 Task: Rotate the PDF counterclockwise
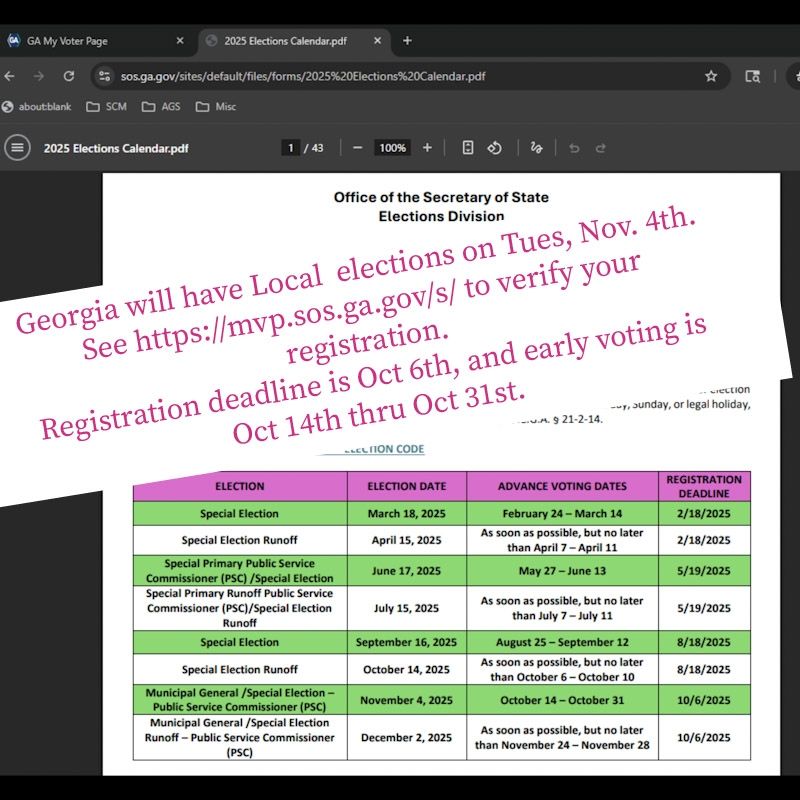pyautogui.click(x=494, y=148)
